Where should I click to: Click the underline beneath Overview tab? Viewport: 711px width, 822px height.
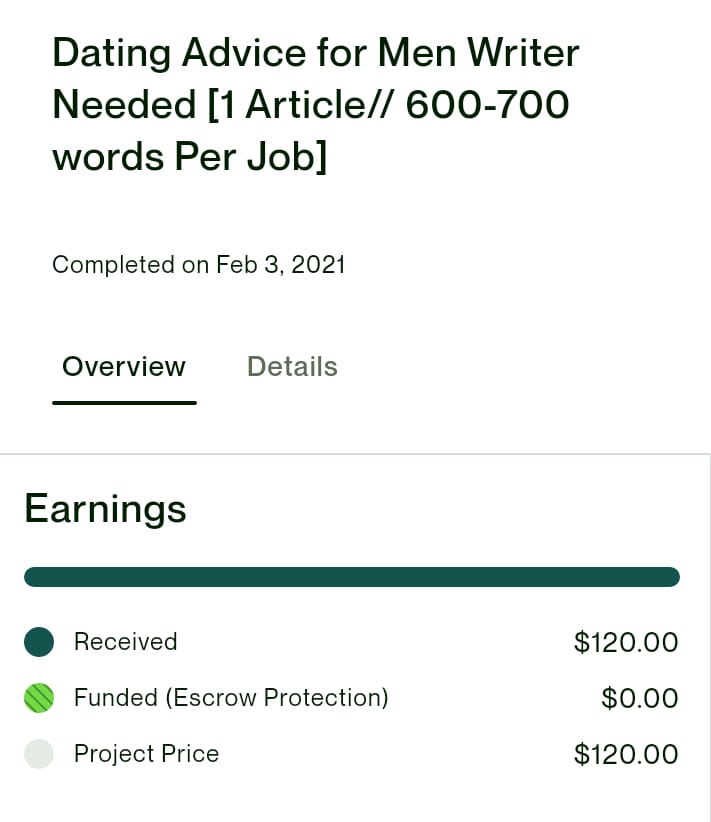(124, 403)
